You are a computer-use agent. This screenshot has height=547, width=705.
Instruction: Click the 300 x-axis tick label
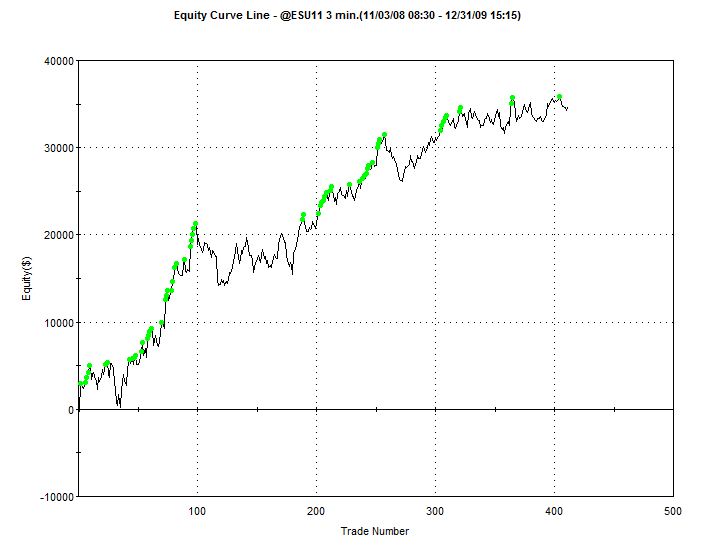click(x=435, y=511)
